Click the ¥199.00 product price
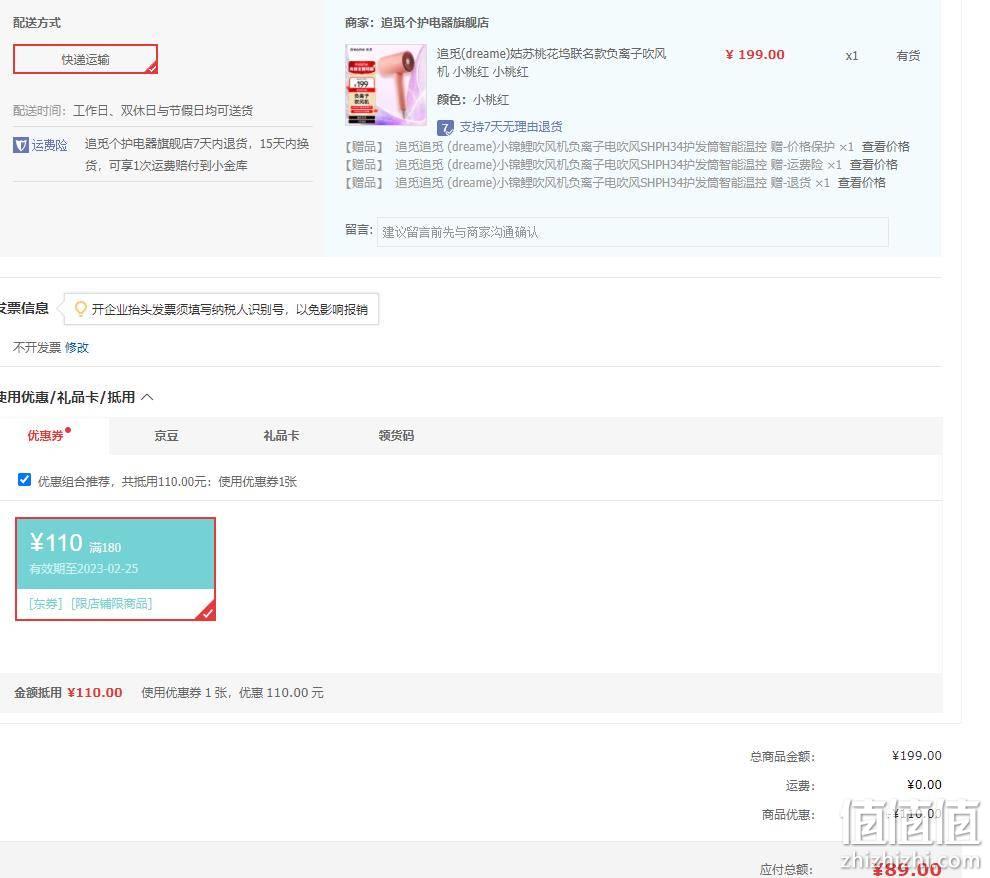The height and width of the screenshot is (878, 990). point(754,55)
